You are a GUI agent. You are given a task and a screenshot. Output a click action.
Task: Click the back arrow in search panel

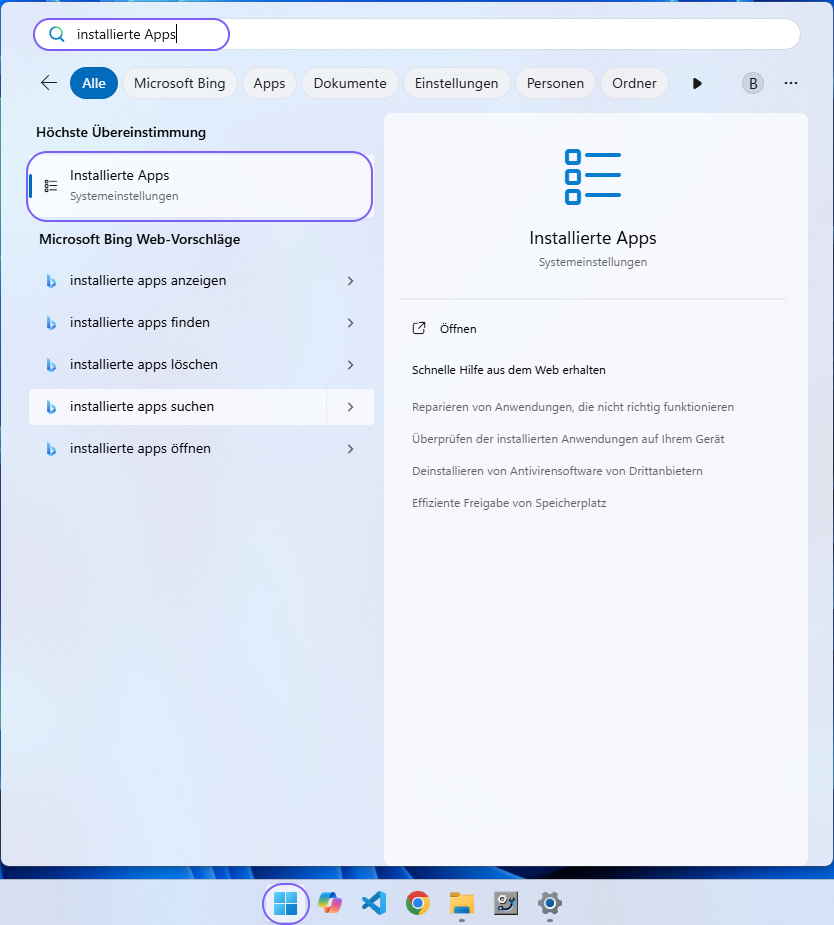point(48,83)
